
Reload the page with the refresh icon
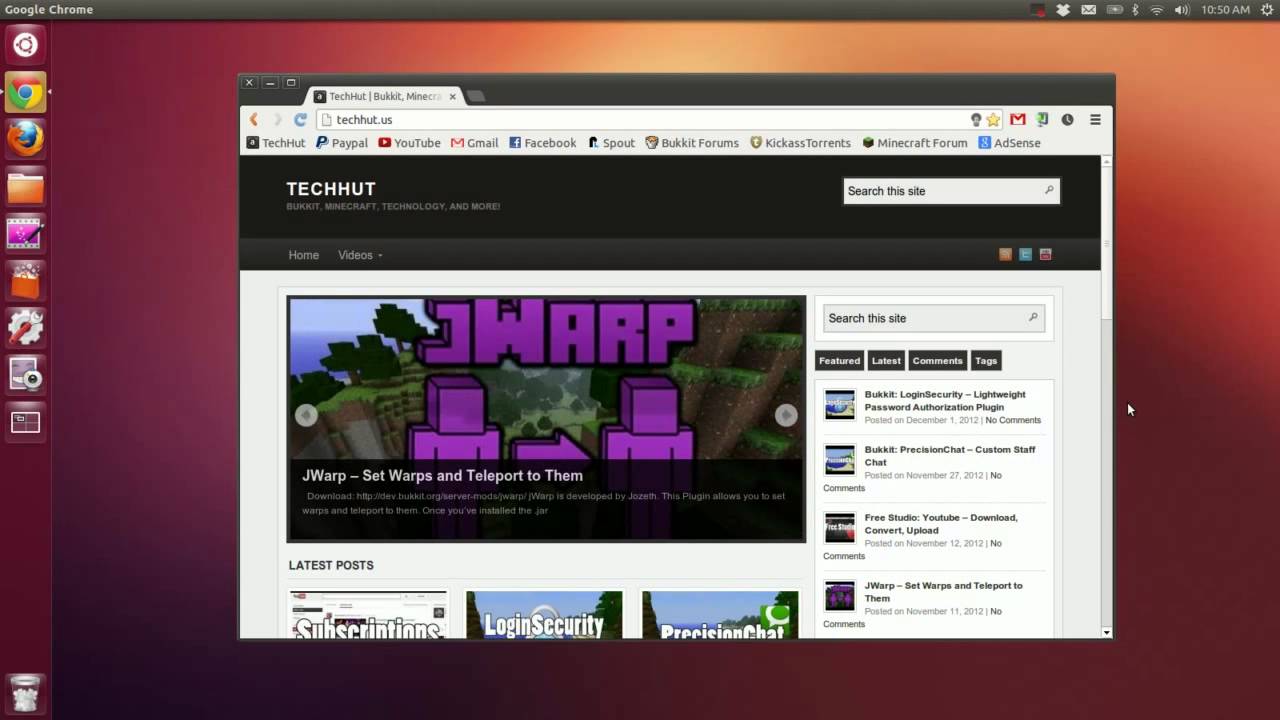(300, 119)
